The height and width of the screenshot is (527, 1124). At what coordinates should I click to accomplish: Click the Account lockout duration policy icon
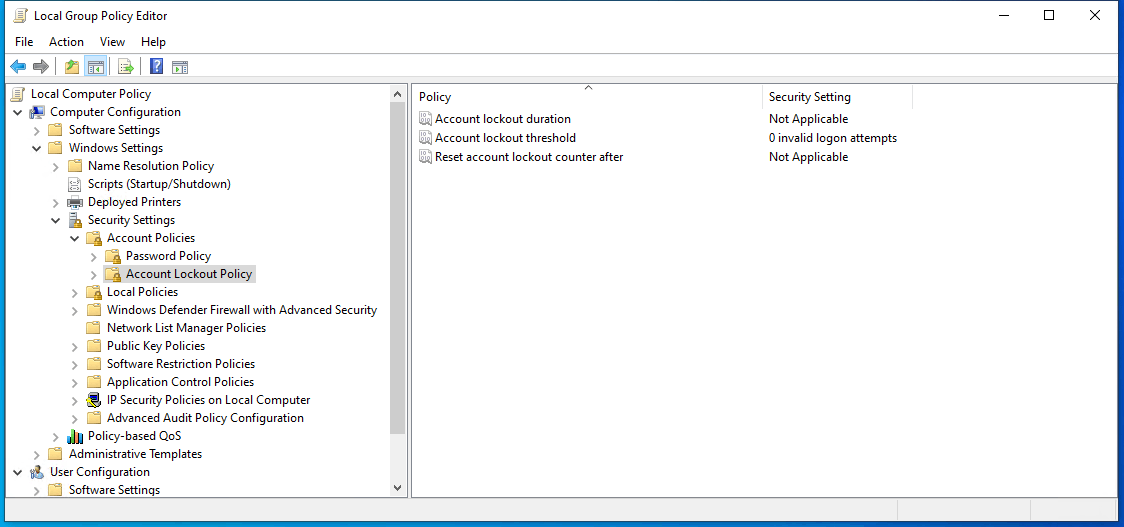(425, 119)
